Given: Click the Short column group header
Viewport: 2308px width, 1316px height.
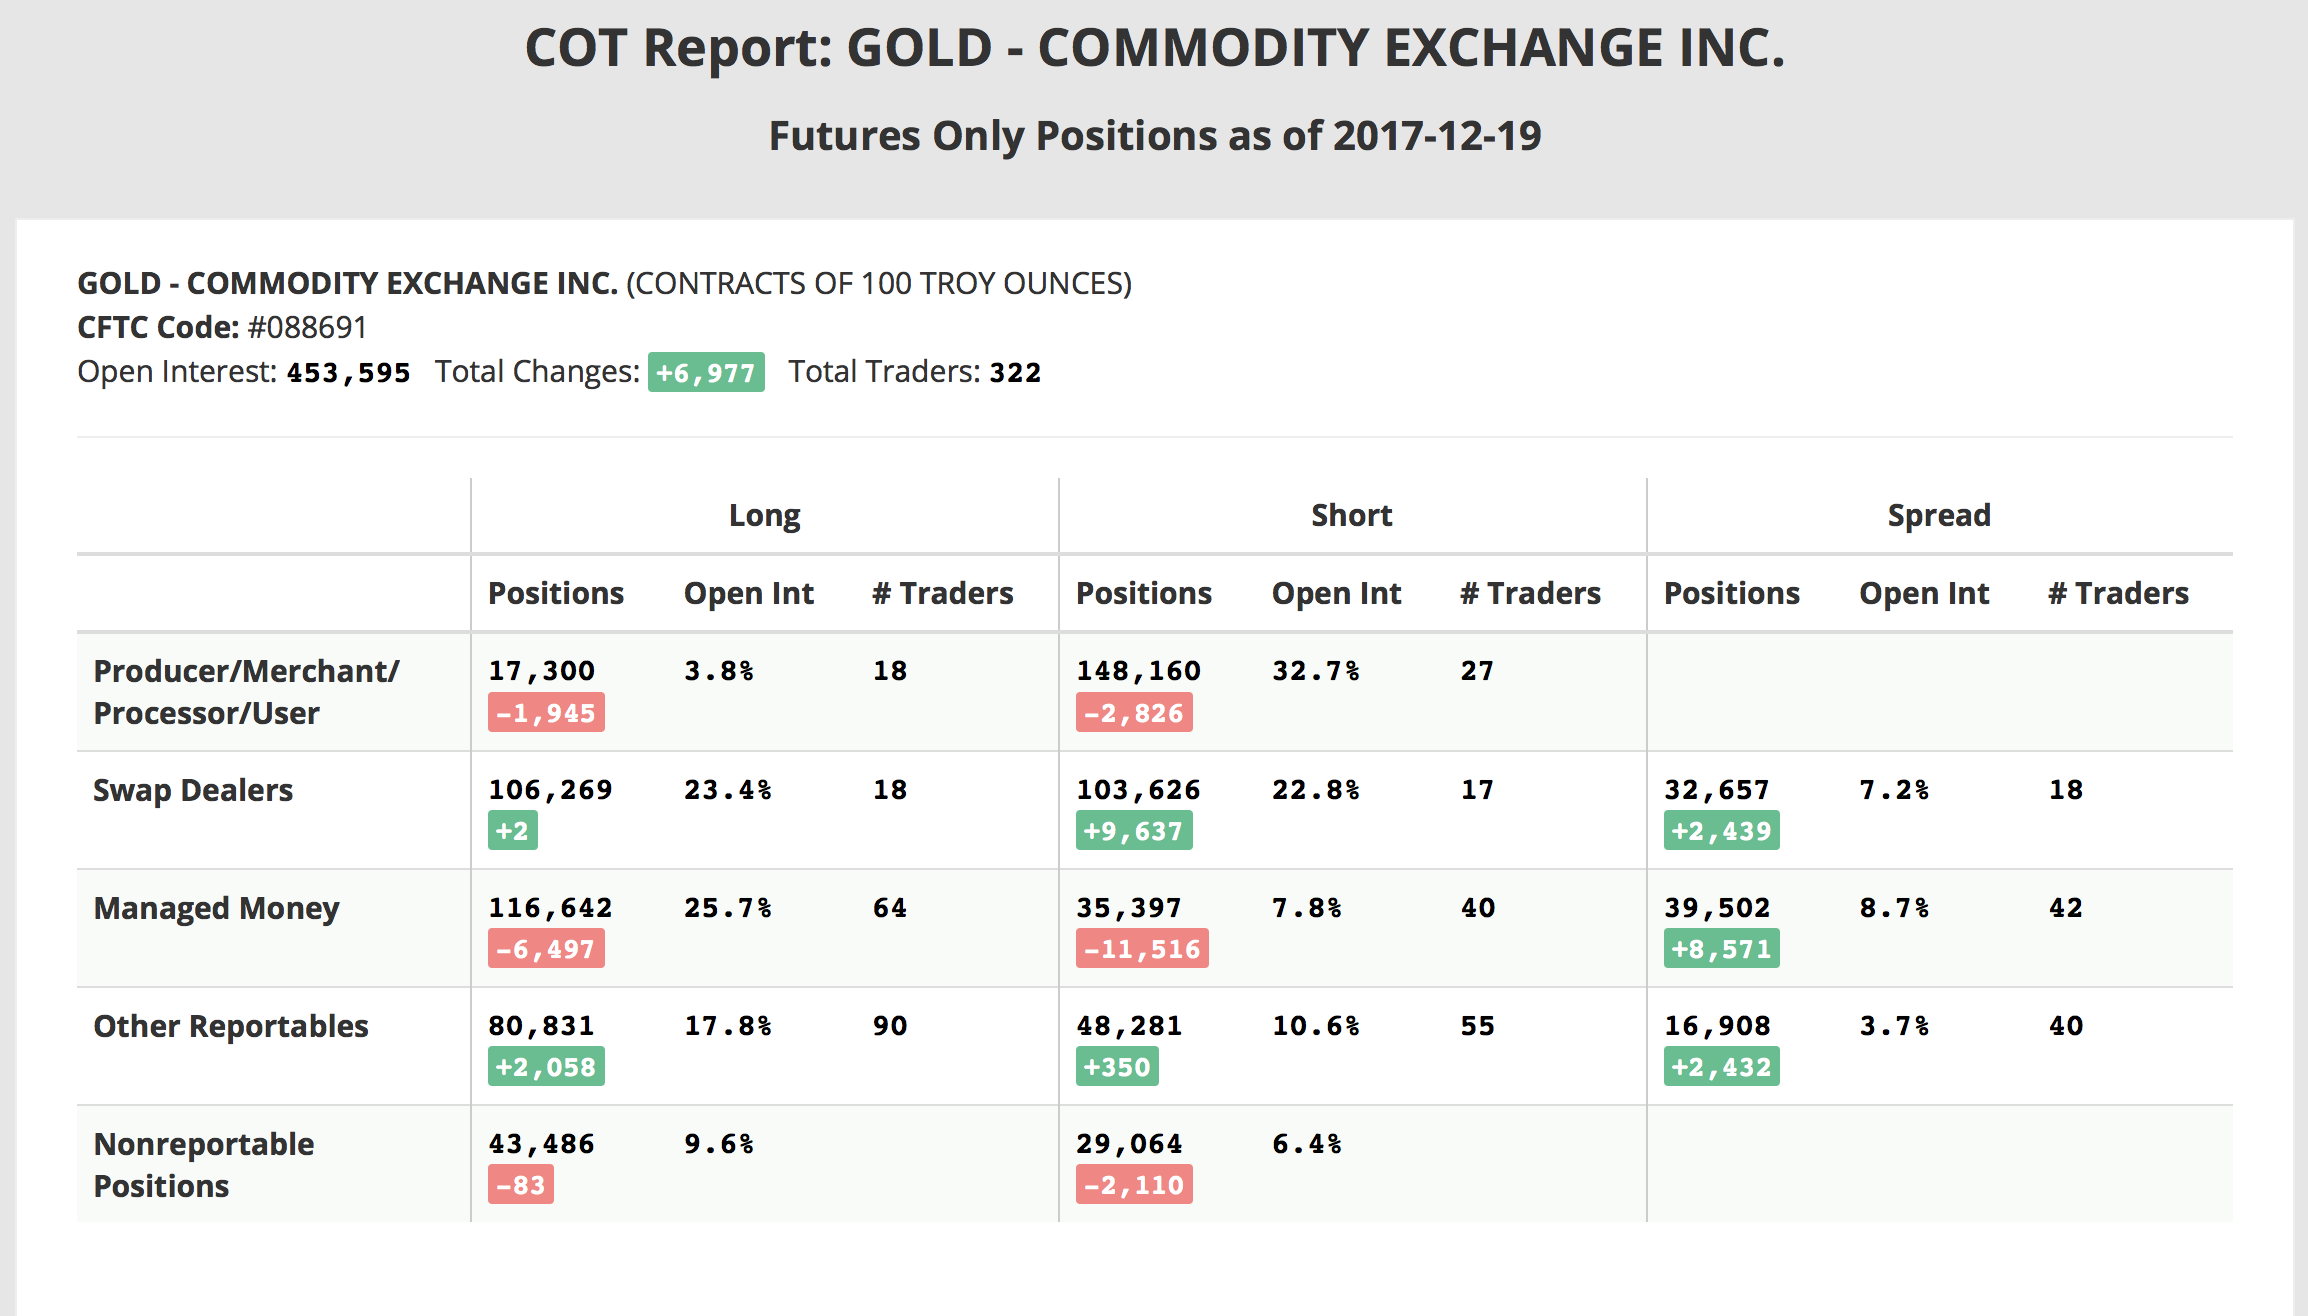Looking at the screenshot, I should click(x=1351, y=516).
